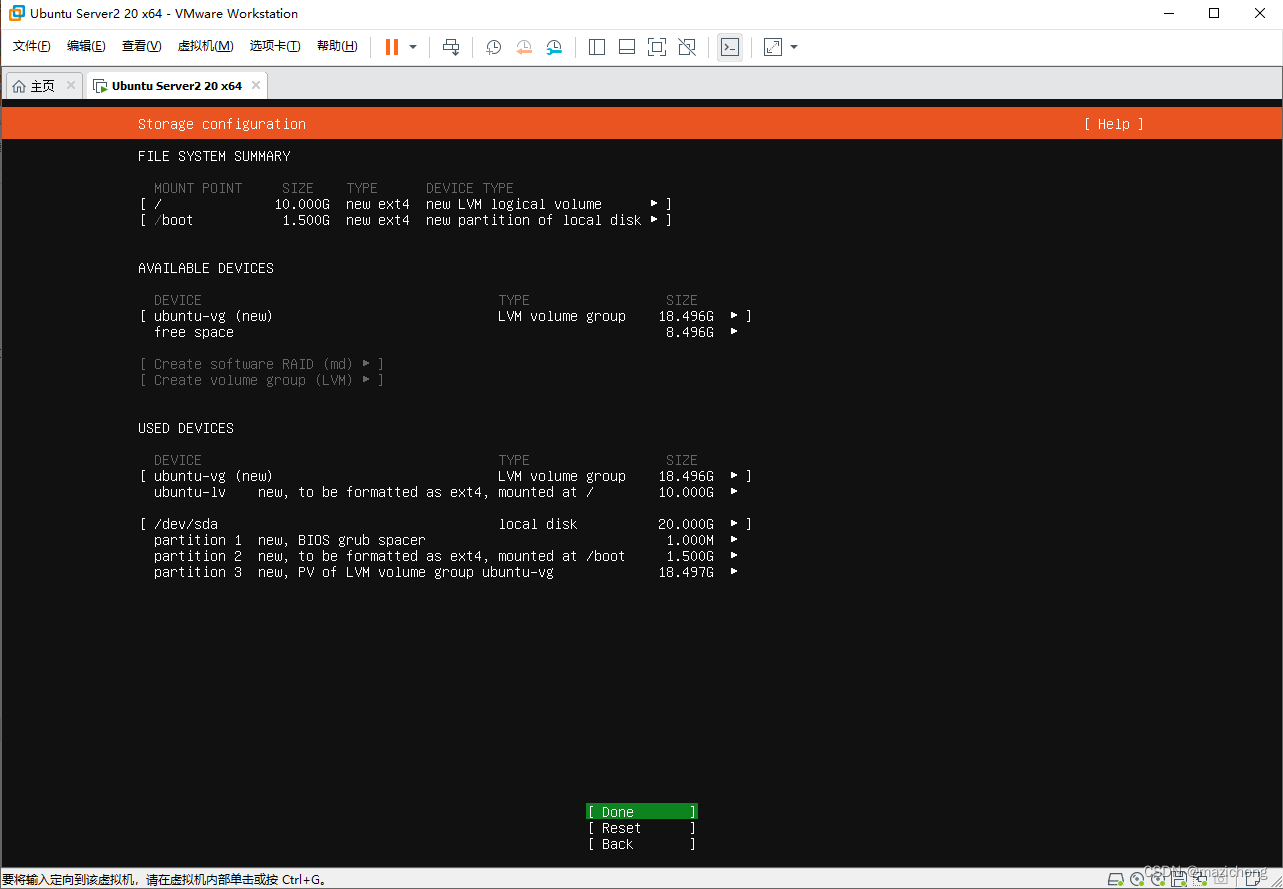Expand the arrow on partition 3 row
The width and height of the screenshot is (1283, 889).
click(734, 571)
